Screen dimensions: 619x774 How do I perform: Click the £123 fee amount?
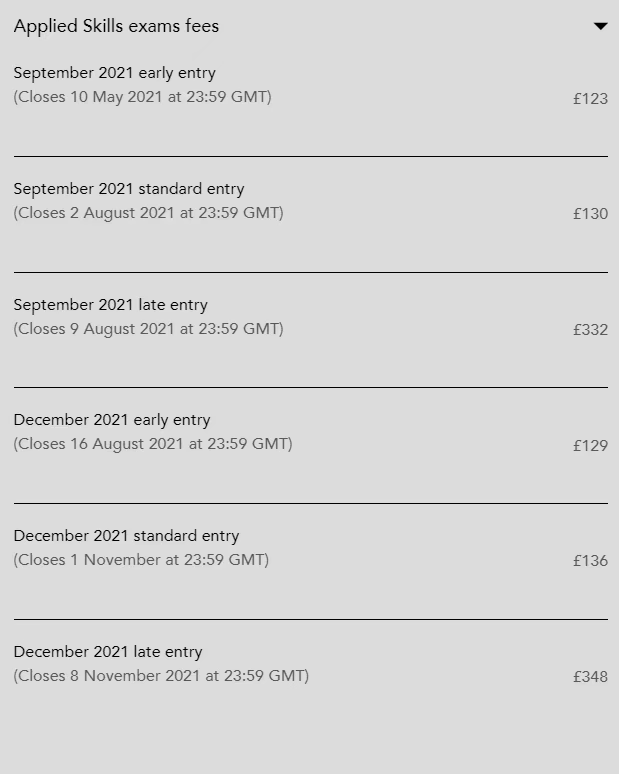click(590, 98)
